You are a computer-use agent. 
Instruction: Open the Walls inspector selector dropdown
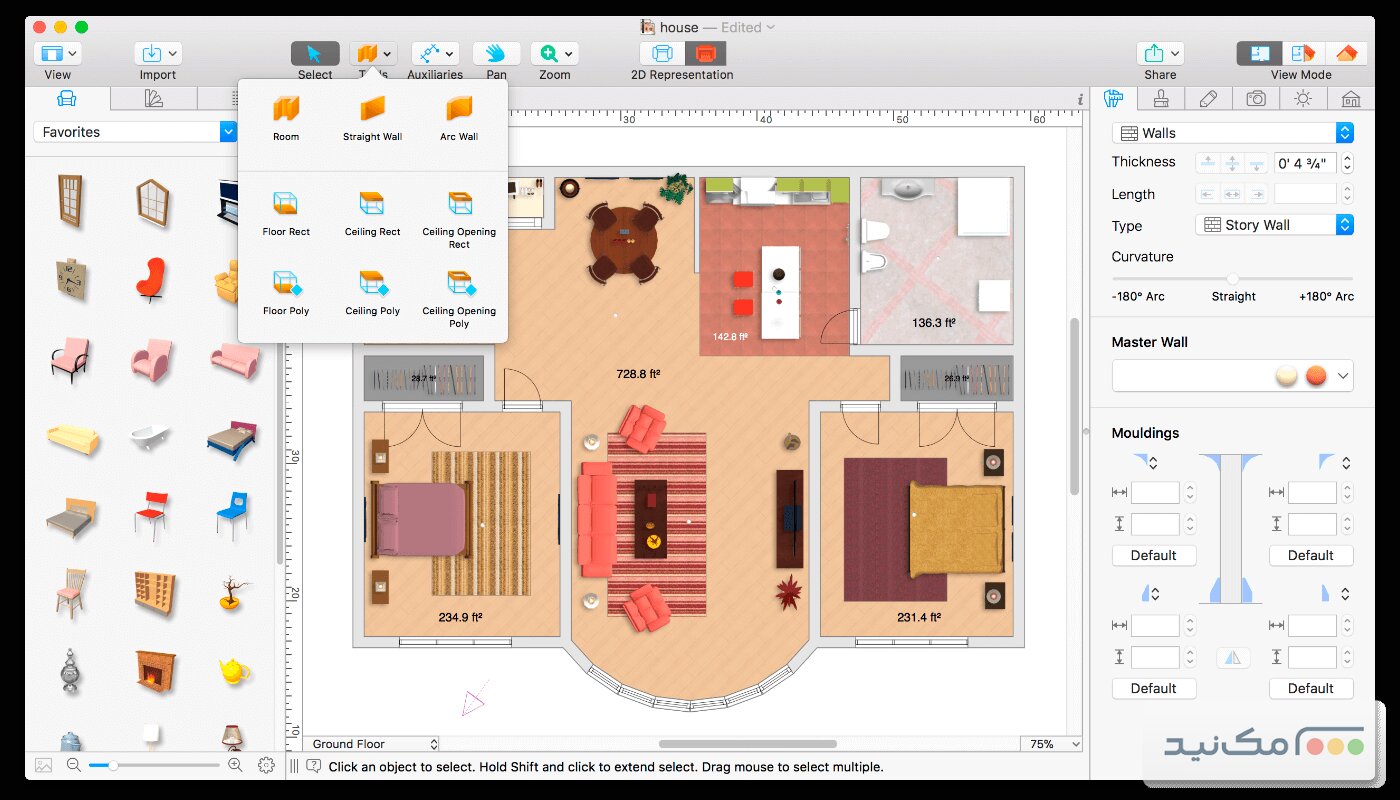coord(1345,131)
